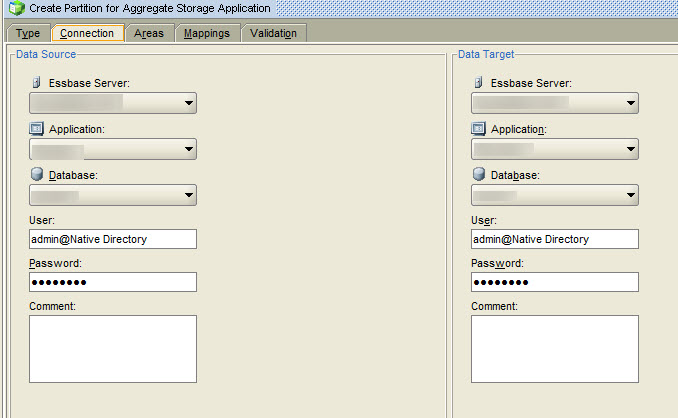
Task: Click the Data Target Application icon
Action: pos(479,129)
